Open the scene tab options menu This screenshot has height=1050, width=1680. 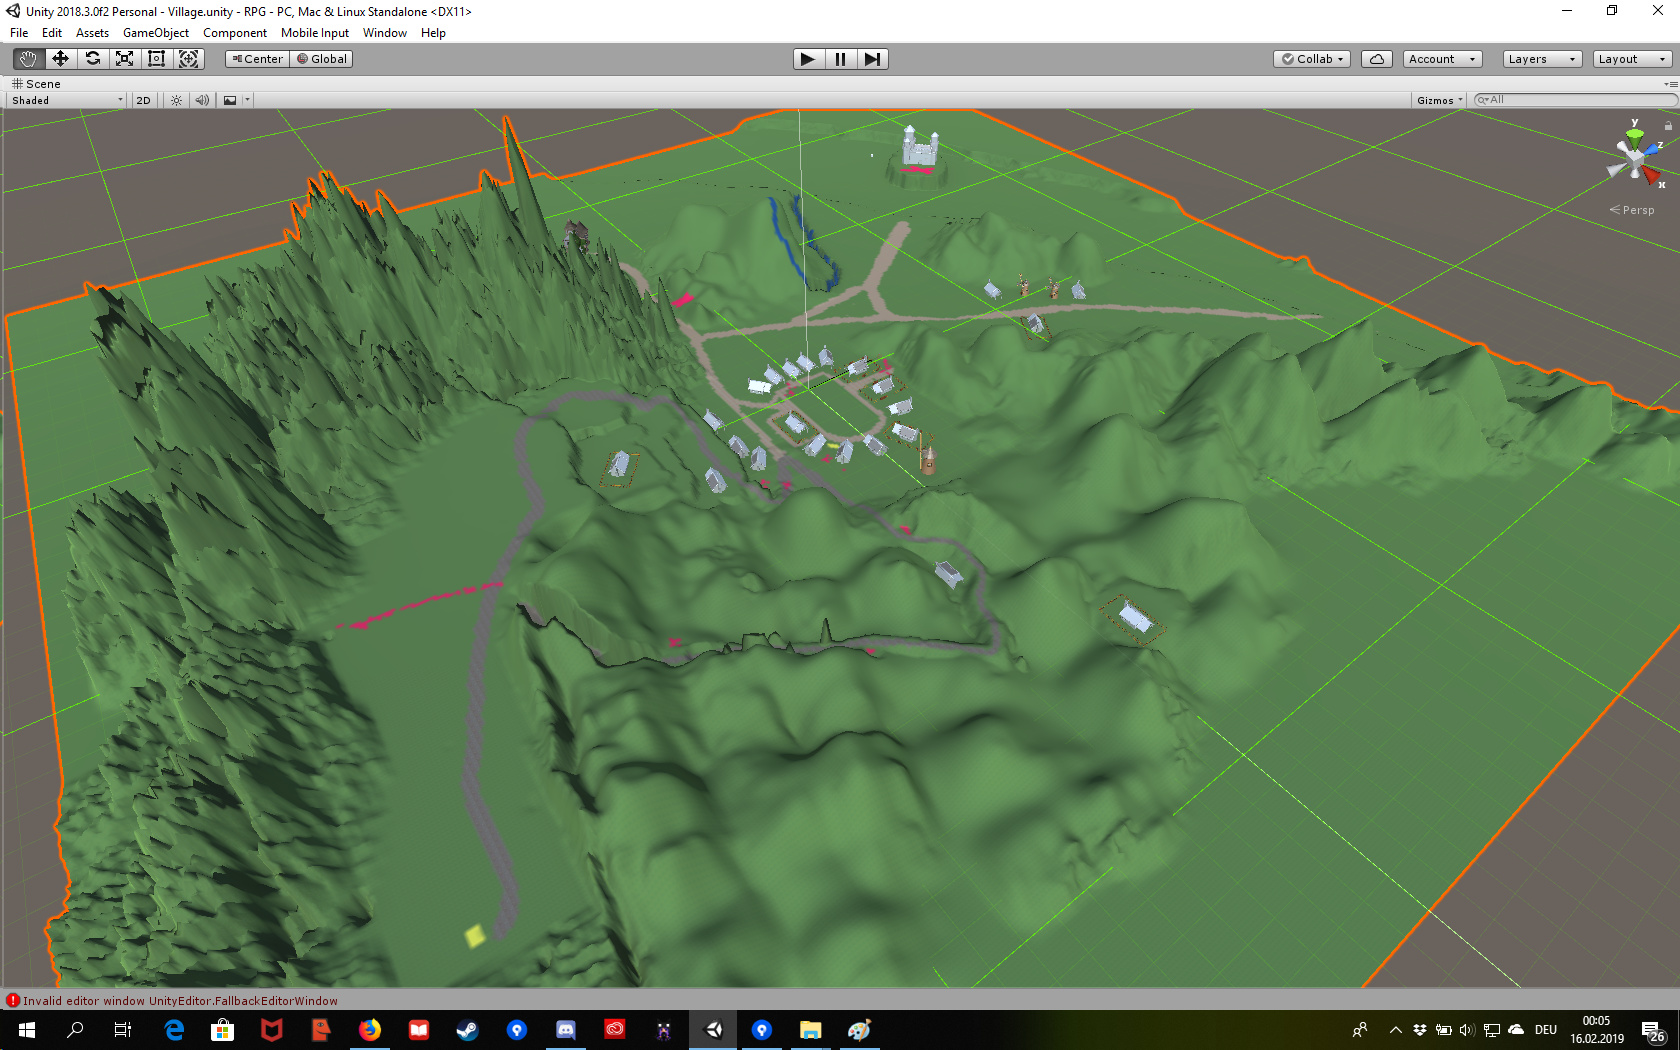(x=1669, y=85)
